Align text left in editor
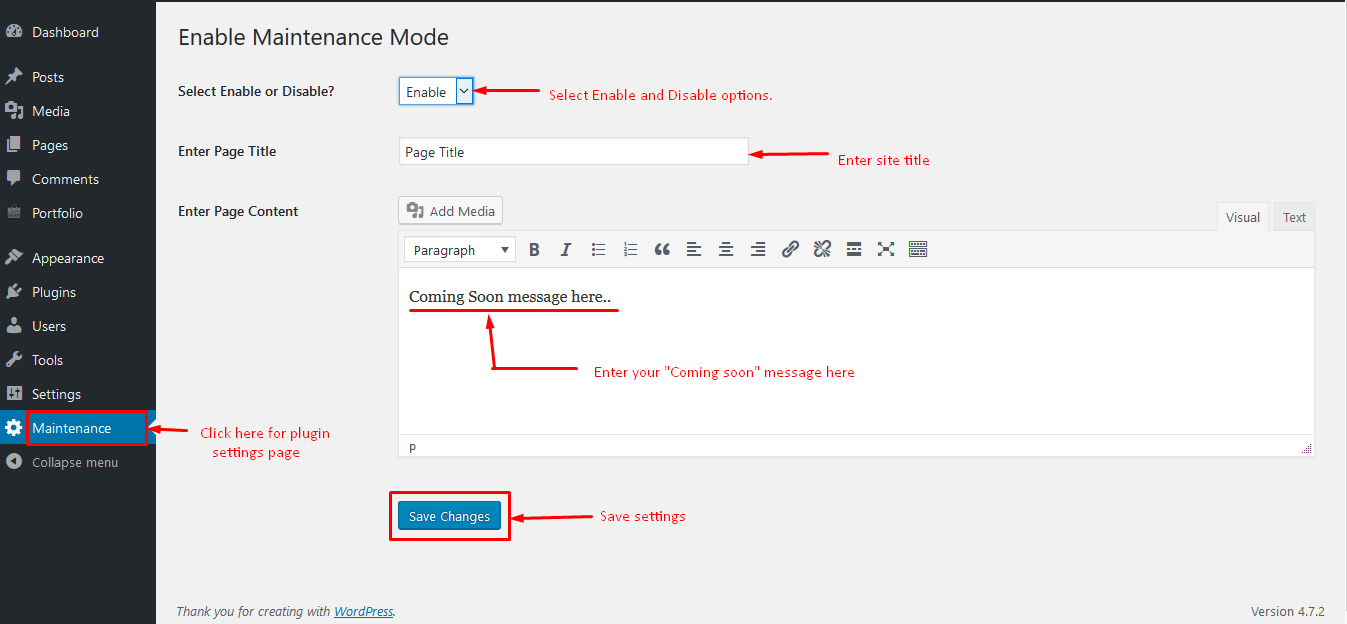The height and width of the screenshot is (624, 1347). point(694,249)
